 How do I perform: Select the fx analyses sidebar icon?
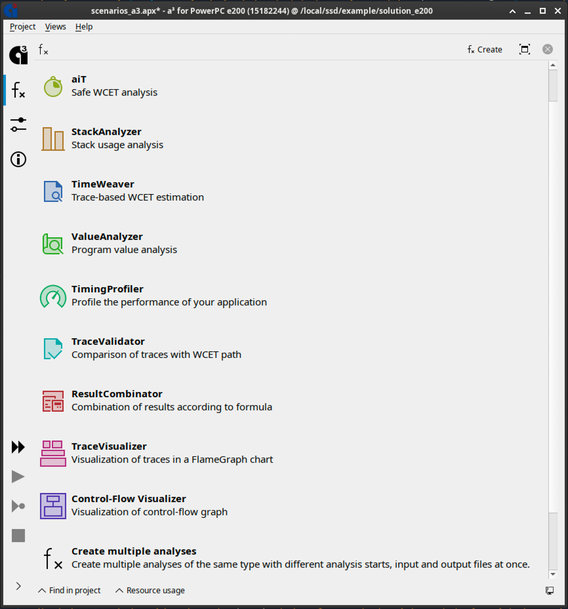(18, 90)
